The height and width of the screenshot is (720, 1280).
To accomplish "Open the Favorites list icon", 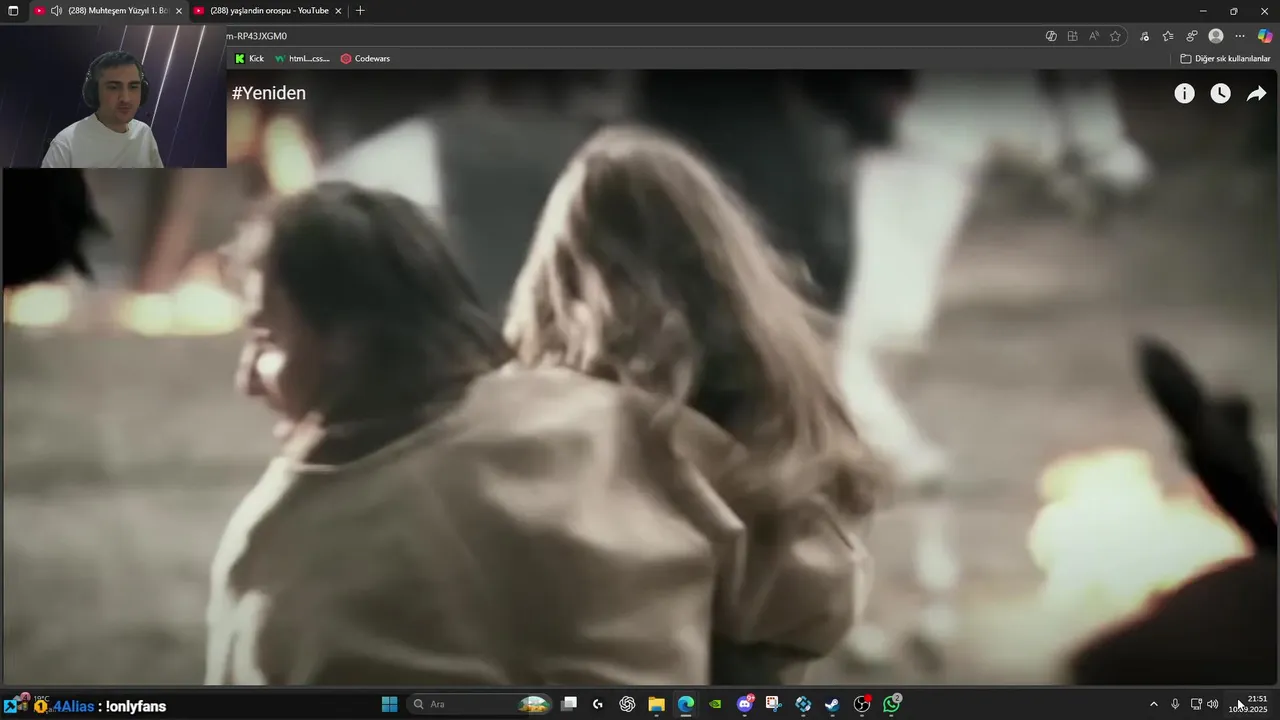I will (x=1168, y=36).
